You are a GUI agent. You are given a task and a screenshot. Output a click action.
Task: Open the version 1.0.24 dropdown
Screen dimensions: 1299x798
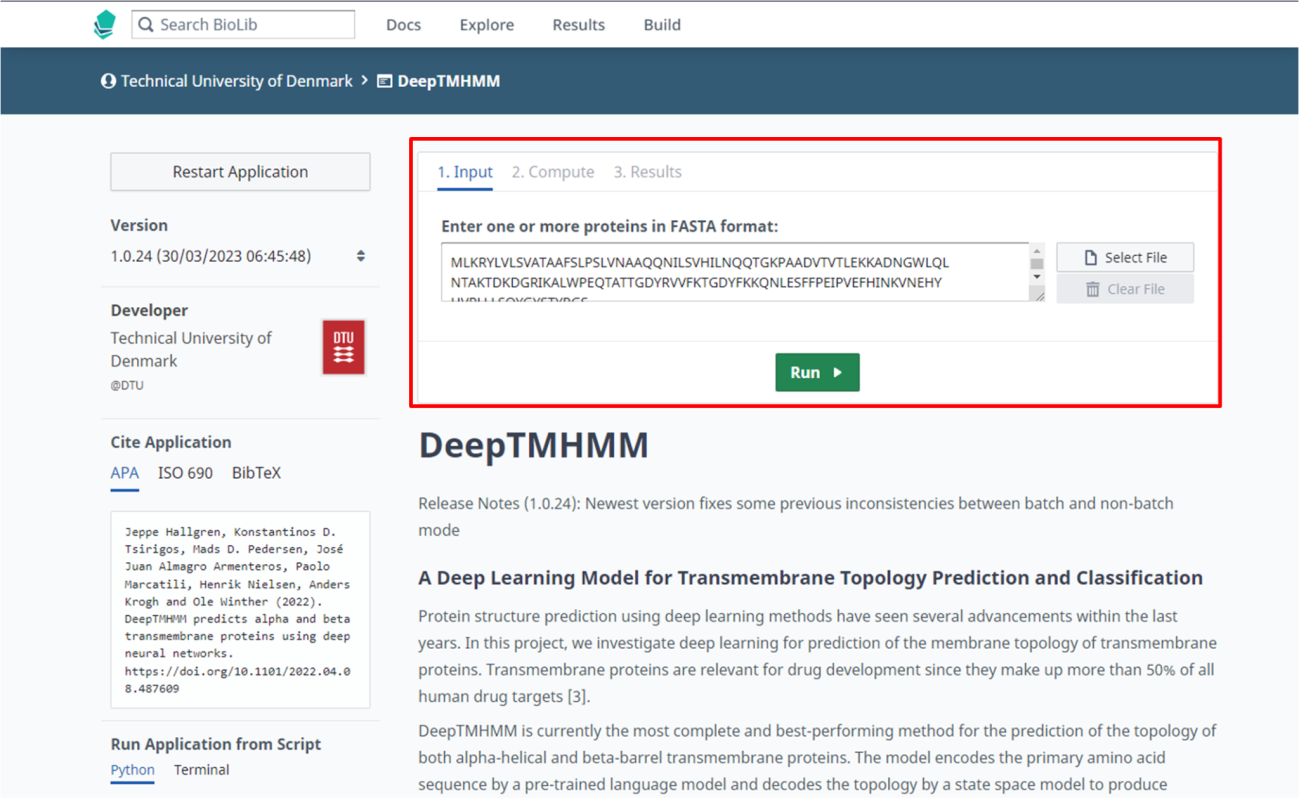point(238,256)
